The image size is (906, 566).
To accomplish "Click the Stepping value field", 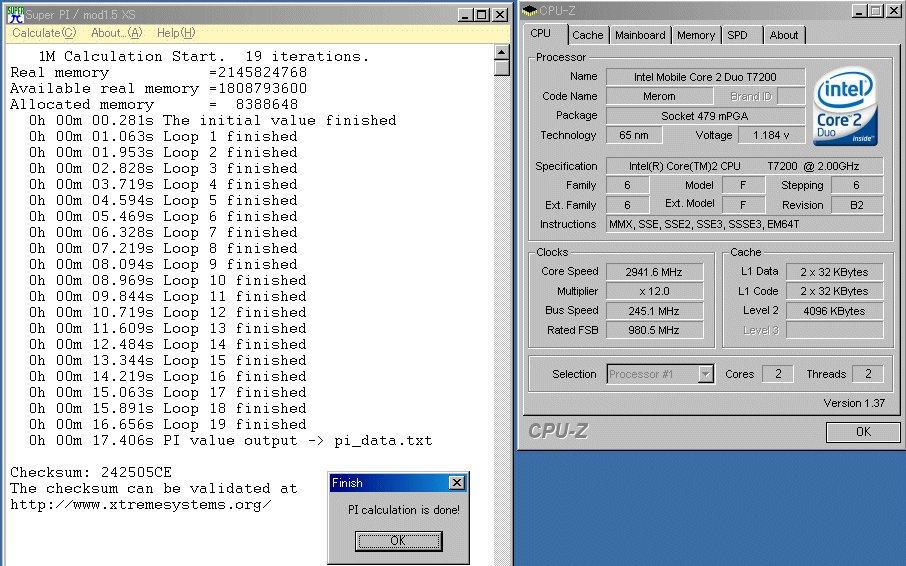I will tap(857, 185).
